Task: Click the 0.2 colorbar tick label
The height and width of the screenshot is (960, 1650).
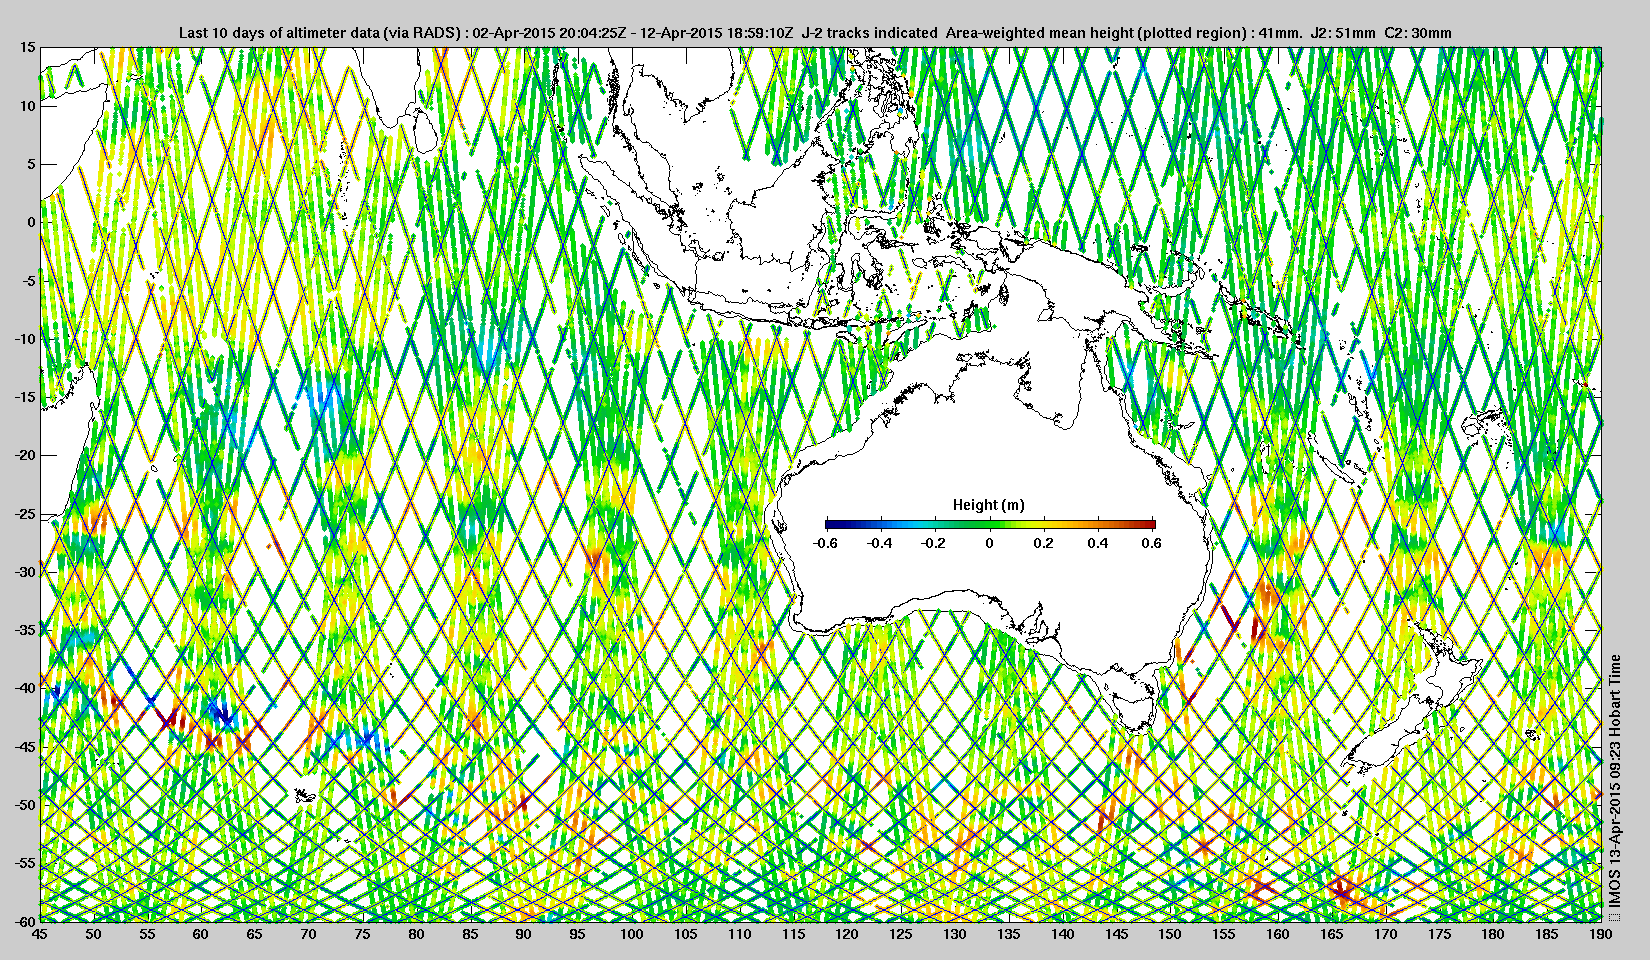Action: (x=1044, y=543)
